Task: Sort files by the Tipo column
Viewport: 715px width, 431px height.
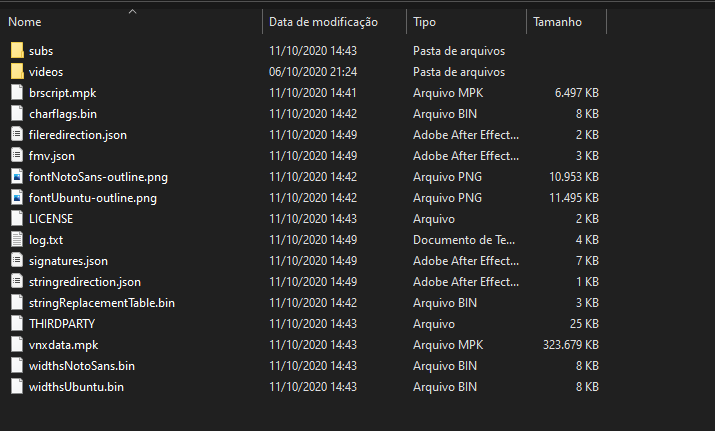Action: [x=424, y=22]
